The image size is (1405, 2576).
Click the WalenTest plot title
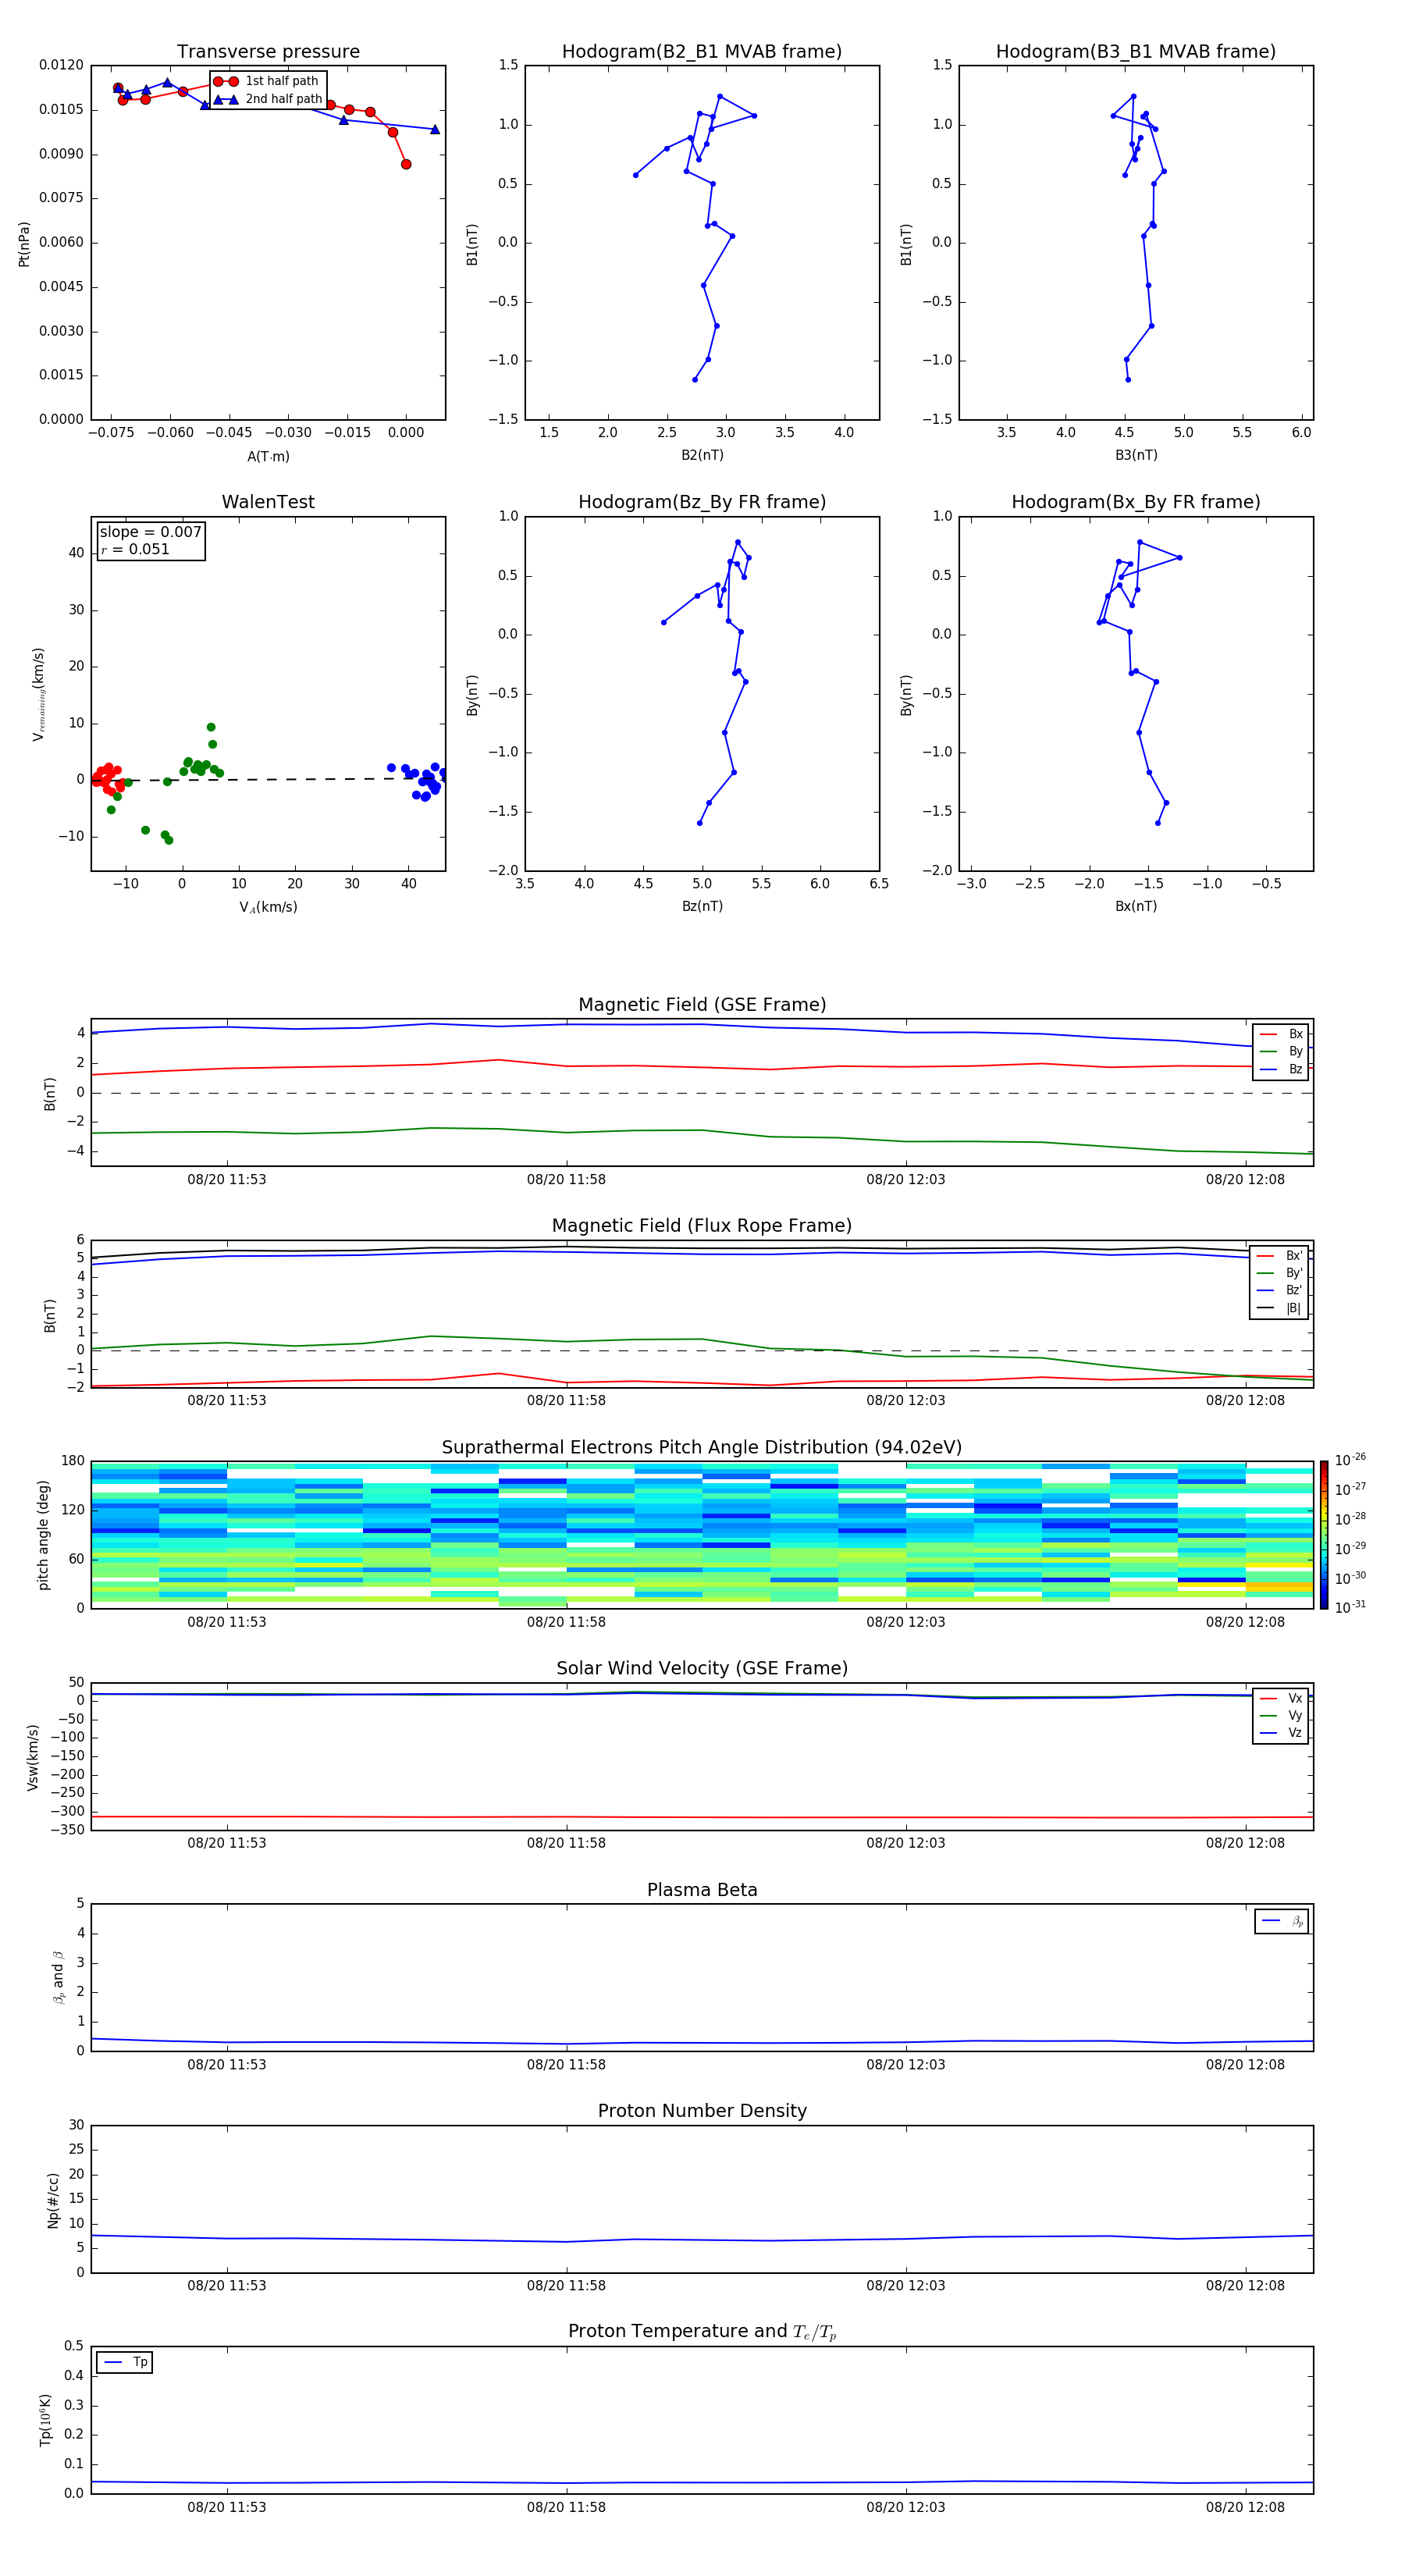tap(268, 502)
